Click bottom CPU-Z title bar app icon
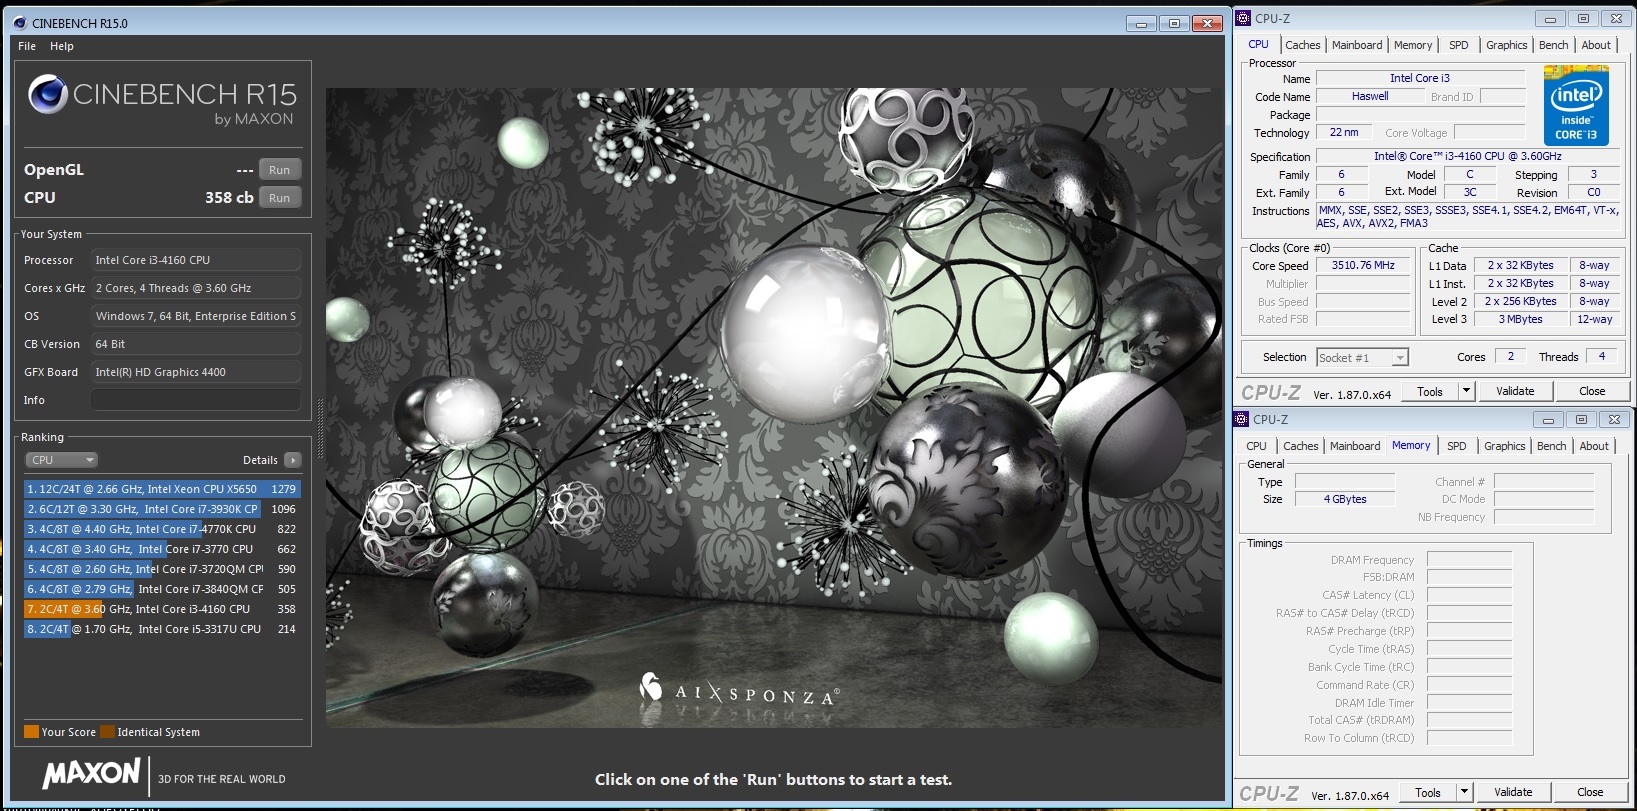The image size is (1637, 811). (x=1242, y=419)
